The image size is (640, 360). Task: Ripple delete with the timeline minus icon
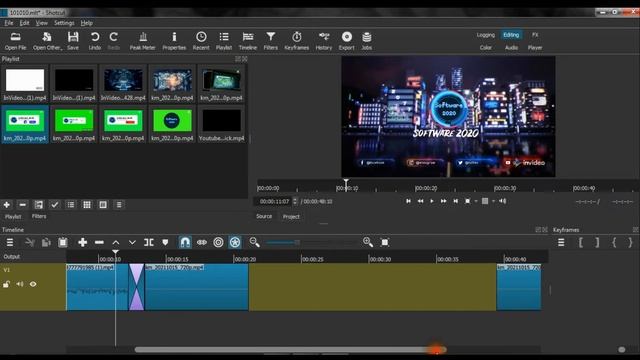click(99, 242)
